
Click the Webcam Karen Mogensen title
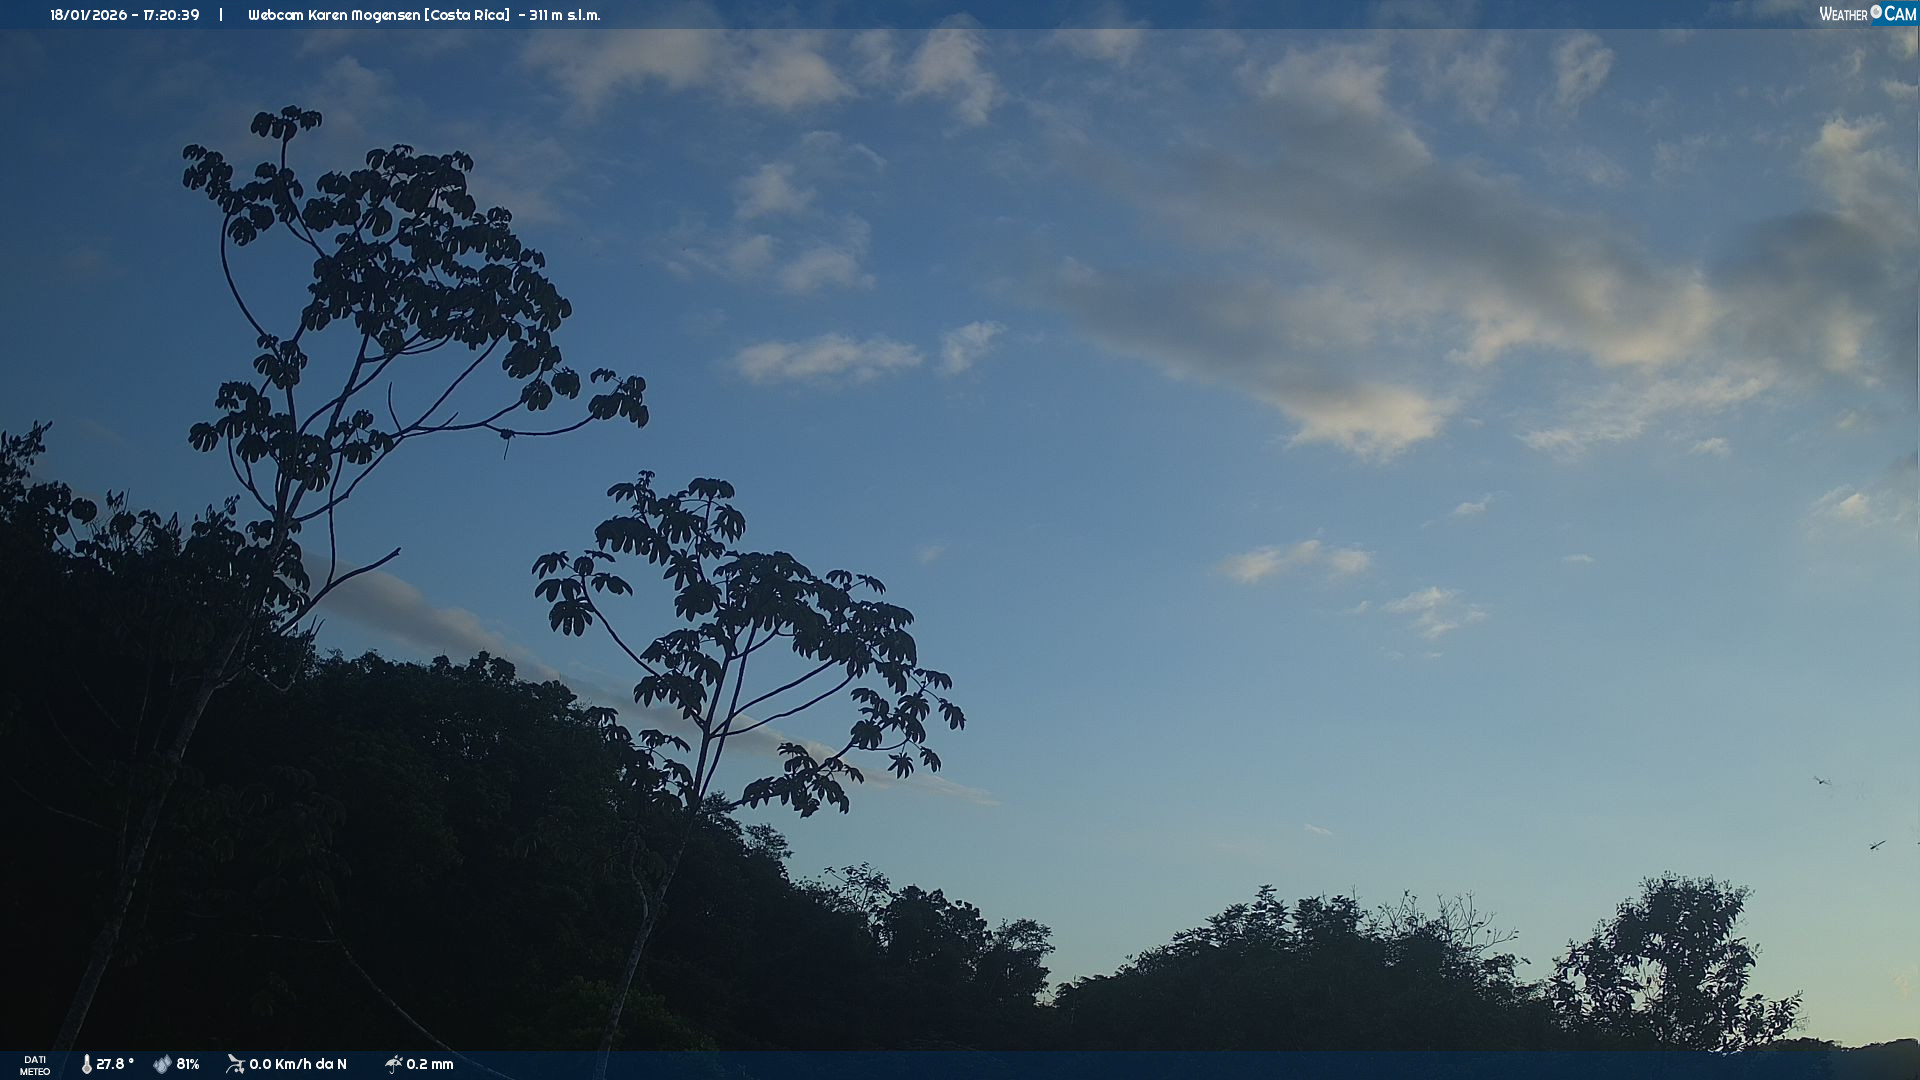coord(335,15)
